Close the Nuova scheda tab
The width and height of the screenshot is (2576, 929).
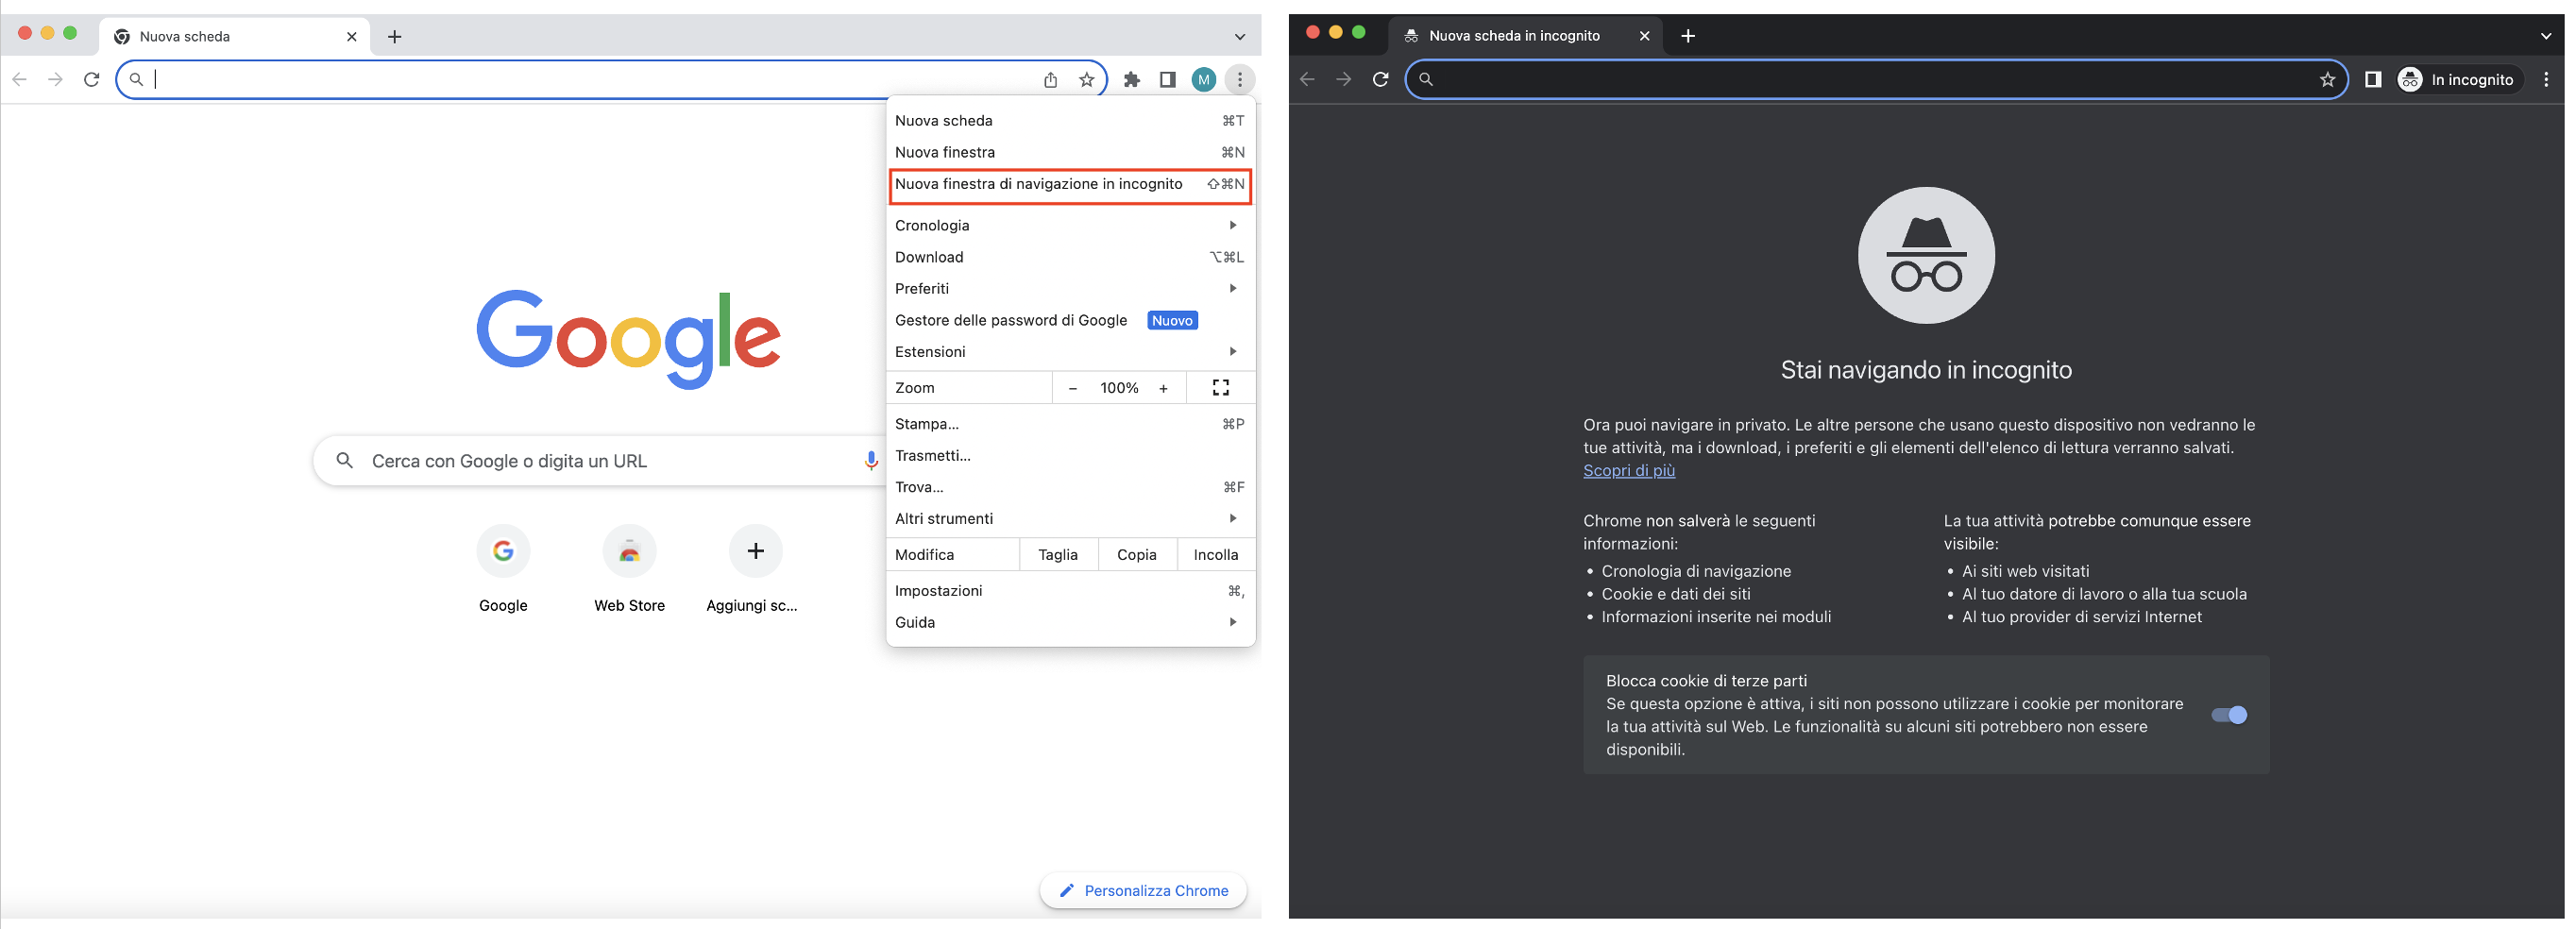[x=352, y=37]
